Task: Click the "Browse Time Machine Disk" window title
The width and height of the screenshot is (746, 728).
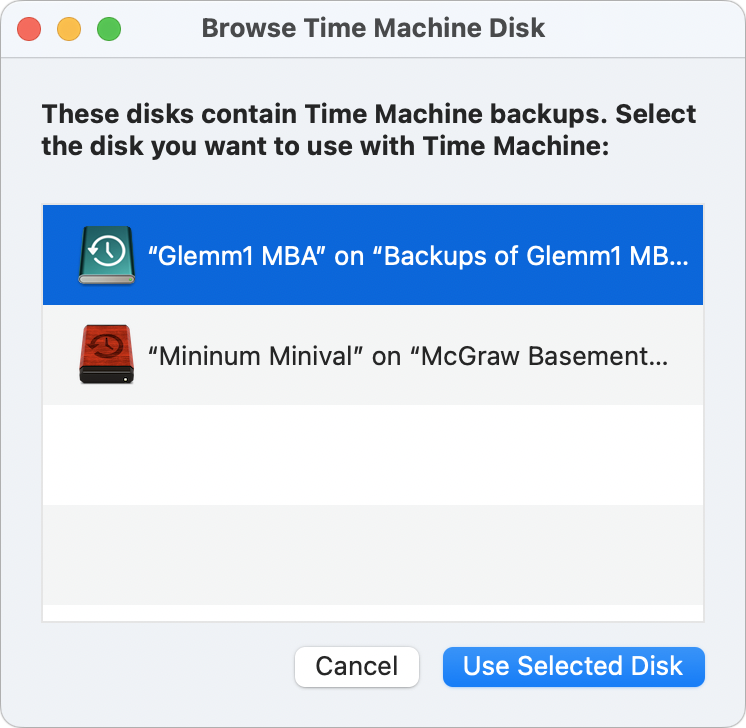Action: [373, 28]
